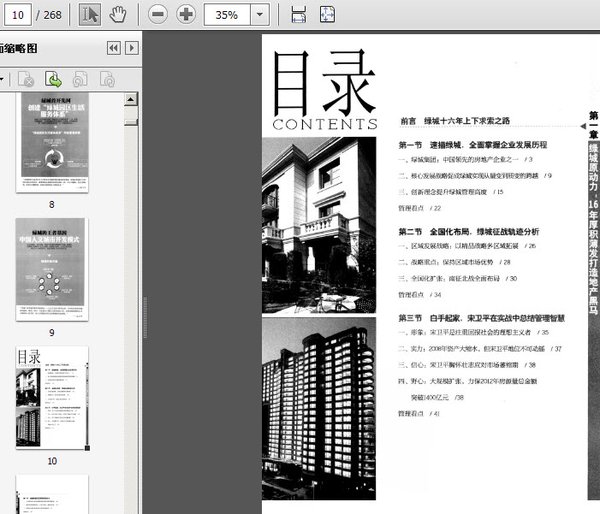
Task: Click the zoom out minus button
Action: click(157, 14)
